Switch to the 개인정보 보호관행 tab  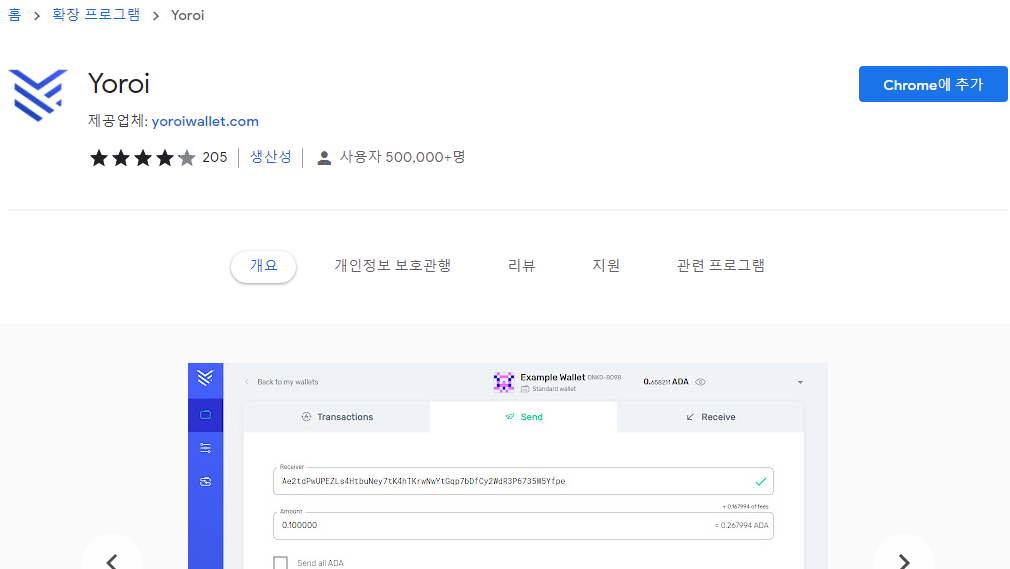392,265
